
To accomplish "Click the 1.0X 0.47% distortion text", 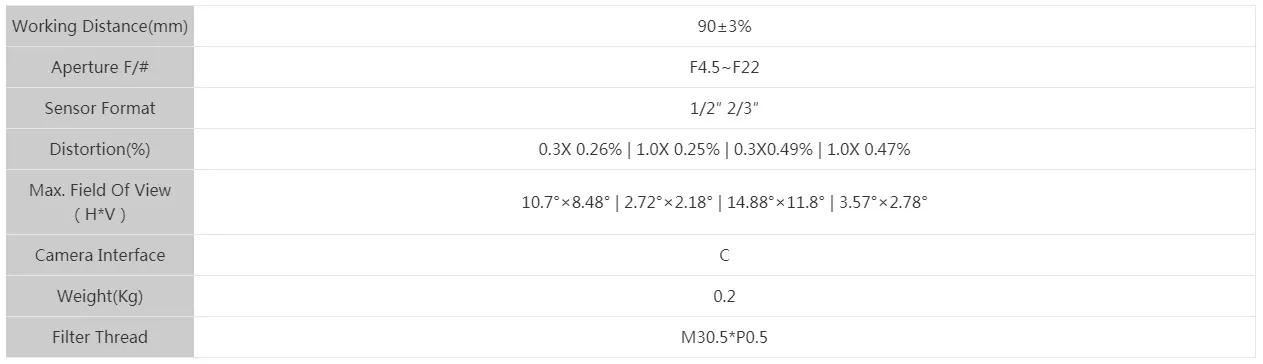I will [x=869, y=149].
